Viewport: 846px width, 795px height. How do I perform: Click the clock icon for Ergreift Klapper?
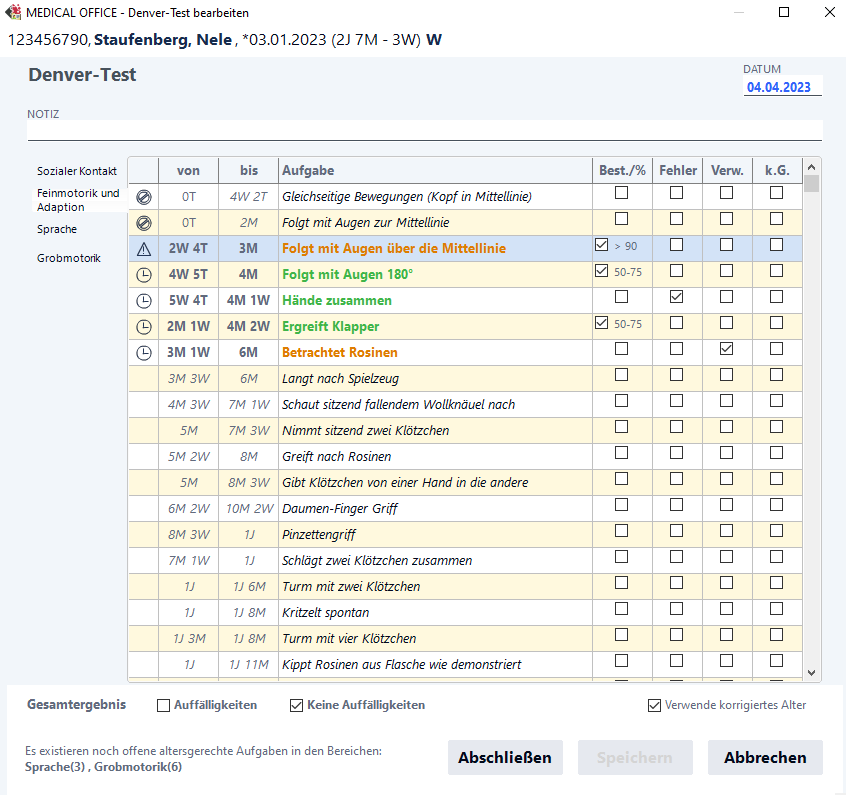[x=143, y=327]
